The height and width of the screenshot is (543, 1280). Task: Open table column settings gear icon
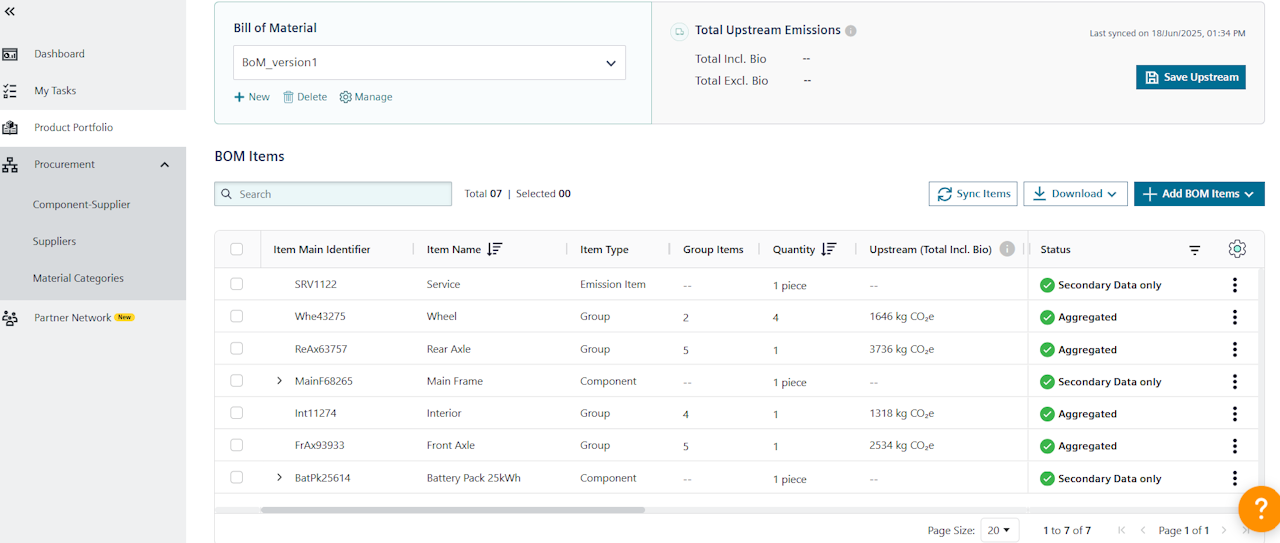(x=1237, y=249)
